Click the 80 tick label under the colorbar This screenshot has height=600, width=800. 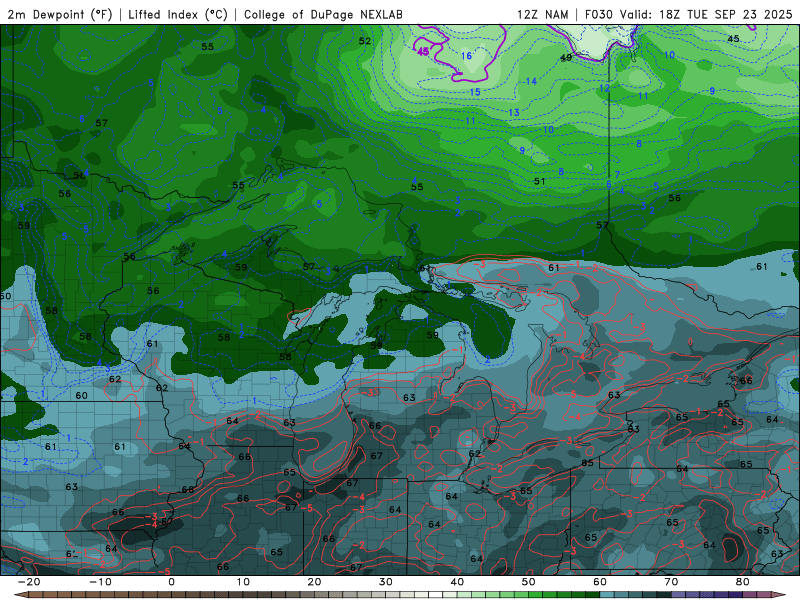[x=743, y=582]
